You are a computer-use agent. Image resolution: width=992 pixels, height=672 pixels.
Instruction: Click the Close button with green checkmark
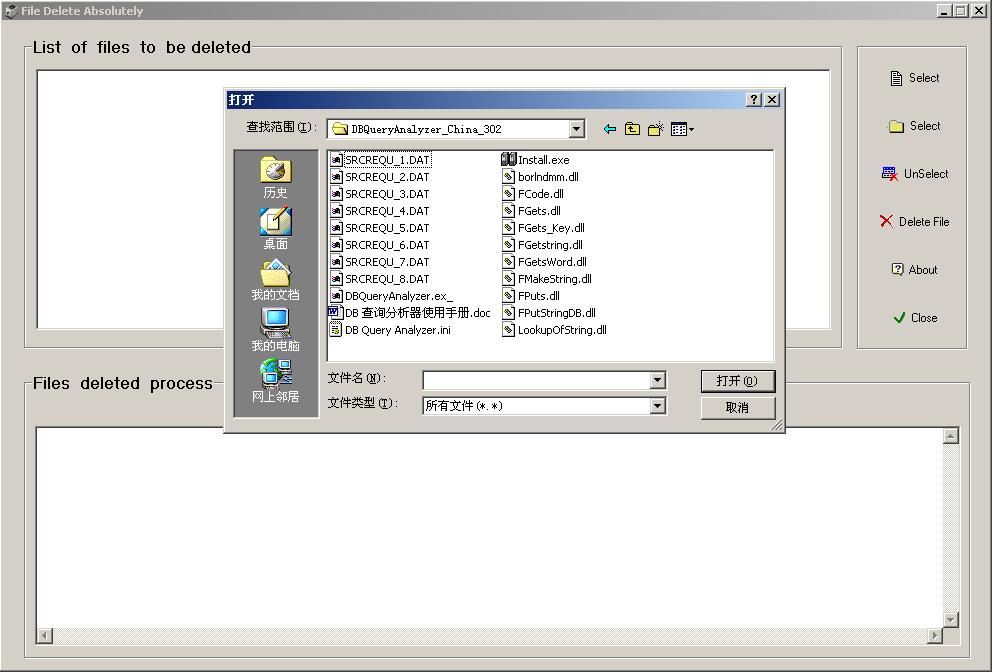tap(914, 318)
